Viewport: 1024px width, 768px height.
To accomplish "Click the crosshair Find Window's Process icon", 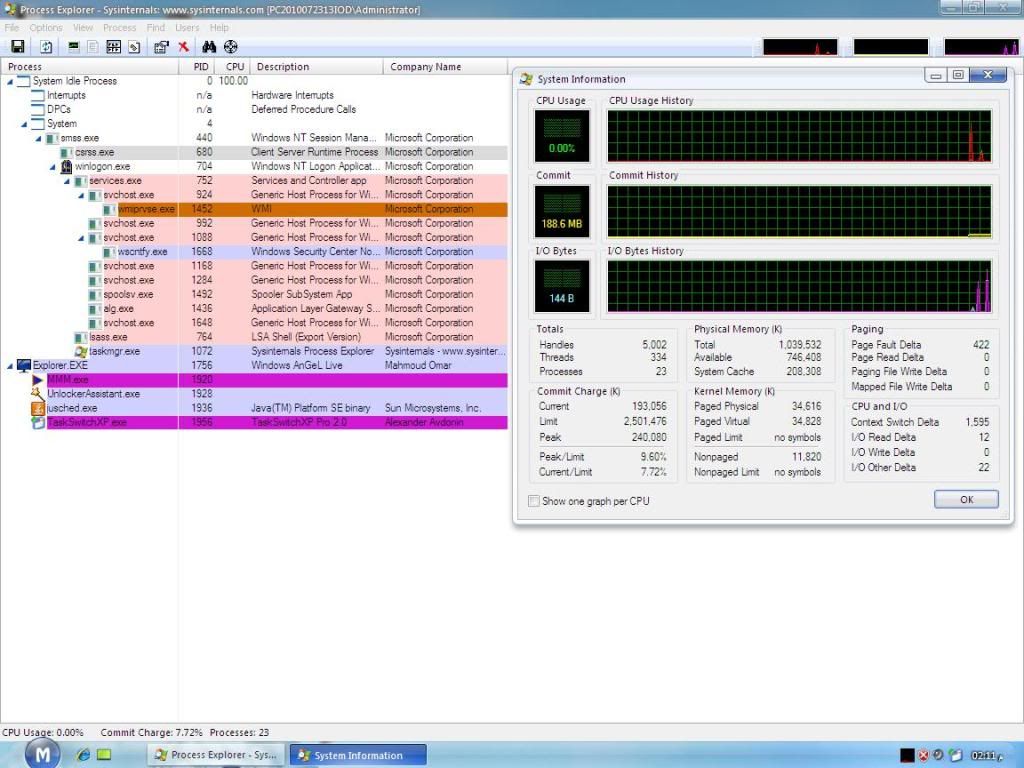I will click(x=231, y=46).
